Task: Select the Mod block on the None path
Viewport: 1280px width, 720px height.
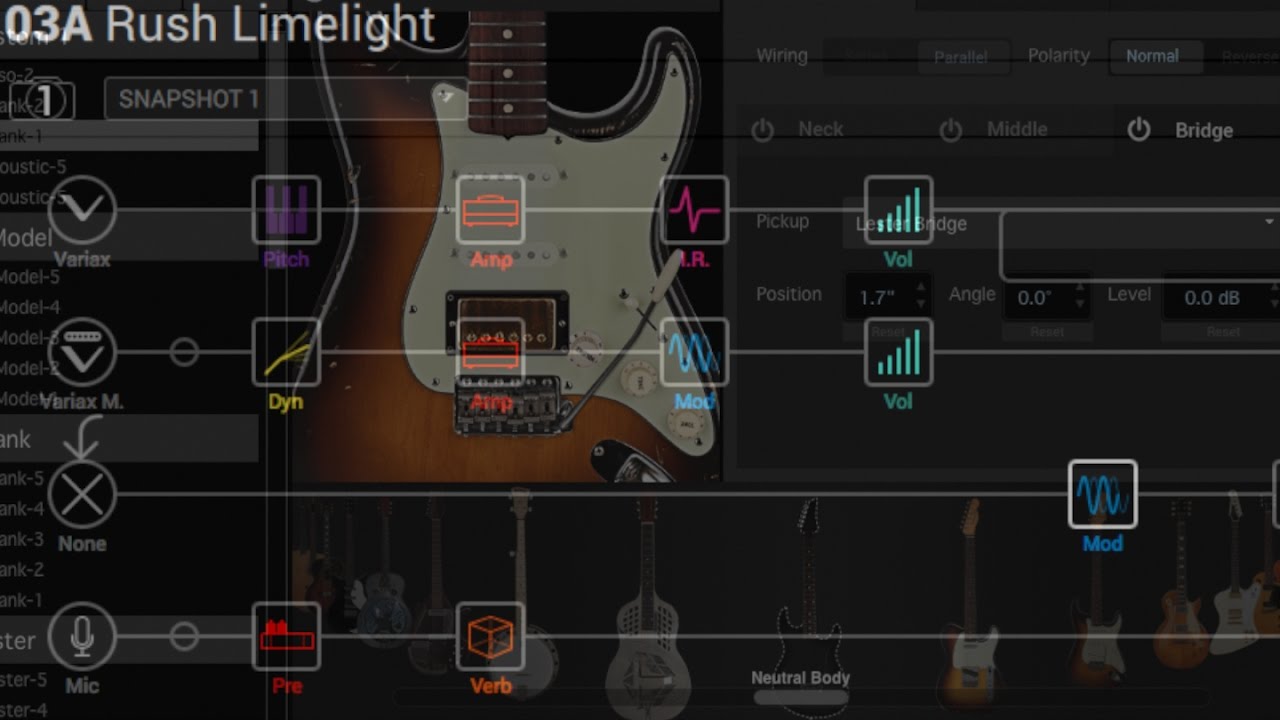Action: pos(1102,494)
